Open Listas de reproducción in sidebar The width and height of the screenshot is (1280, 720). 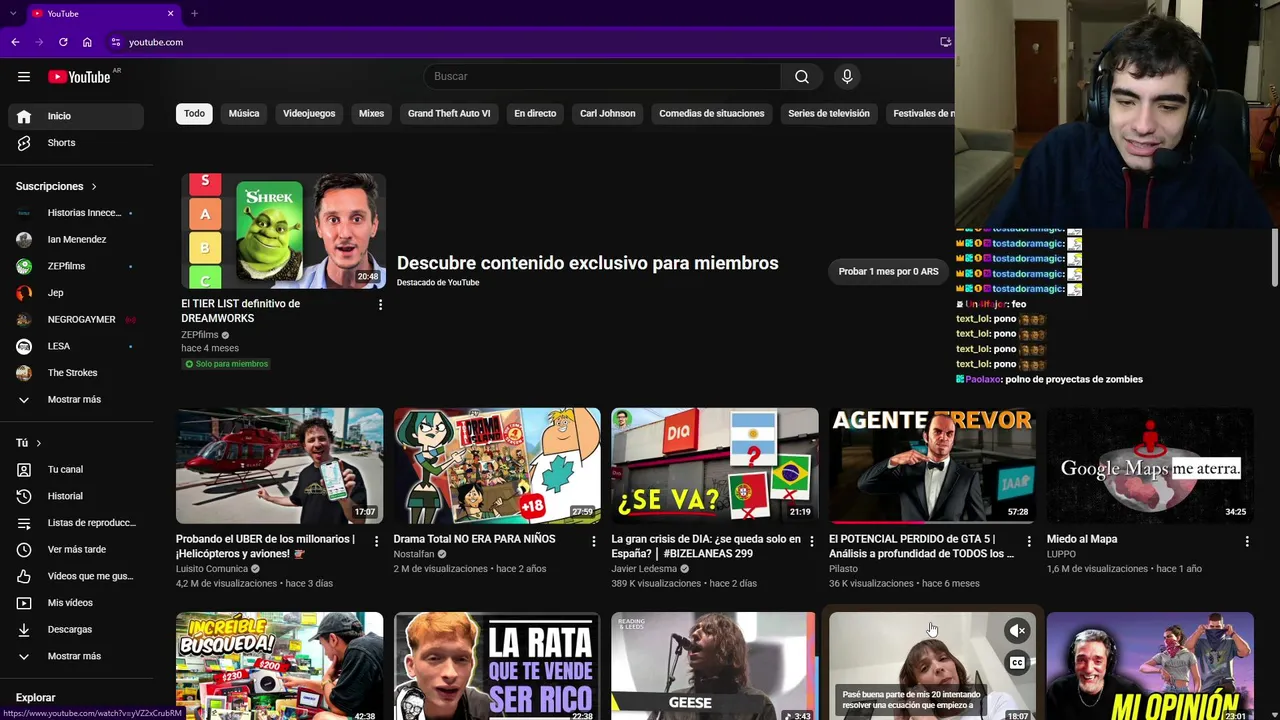pos(76,523)
